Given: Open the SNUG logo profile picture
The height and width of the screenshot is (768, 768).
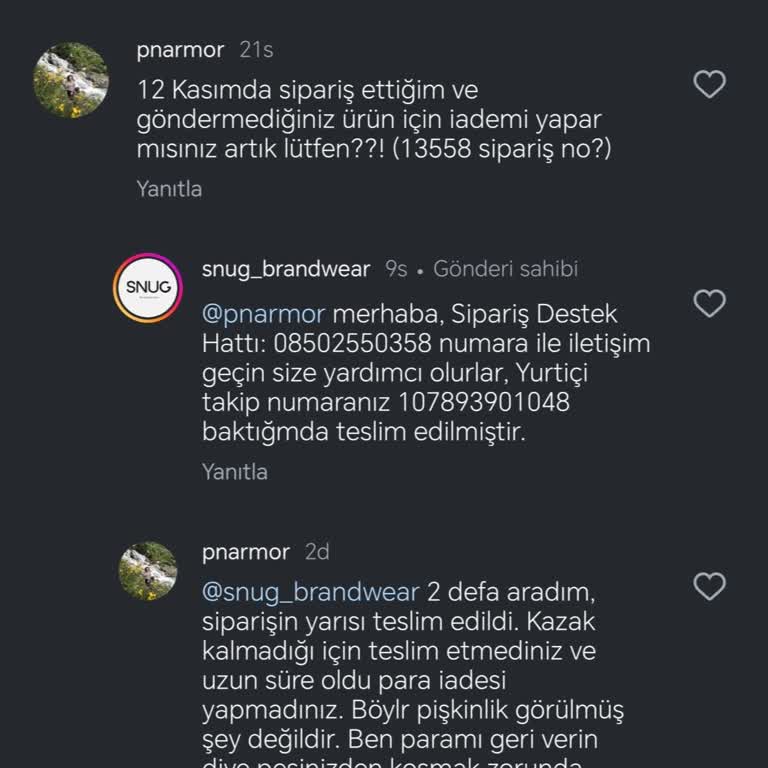Looking at the screenshot, I should [148, 288].
